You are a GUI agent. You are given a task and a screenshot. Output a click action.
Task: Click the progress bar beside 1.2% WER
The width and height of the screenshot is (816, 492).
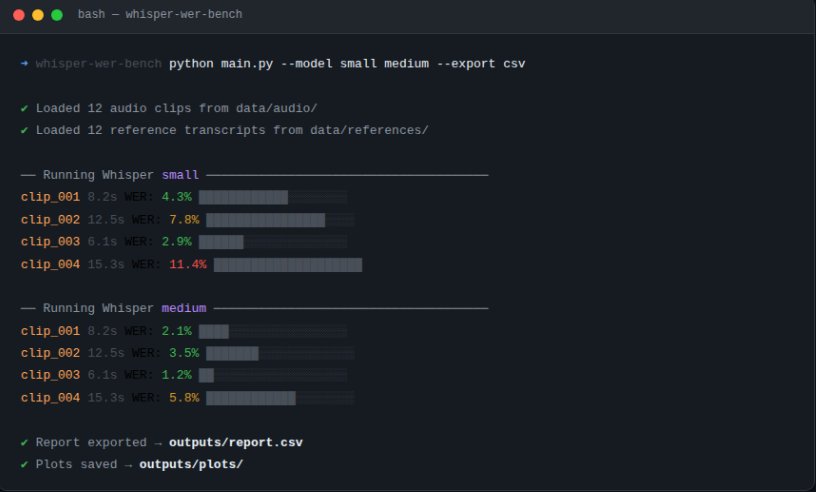click(x=273, y=375)
